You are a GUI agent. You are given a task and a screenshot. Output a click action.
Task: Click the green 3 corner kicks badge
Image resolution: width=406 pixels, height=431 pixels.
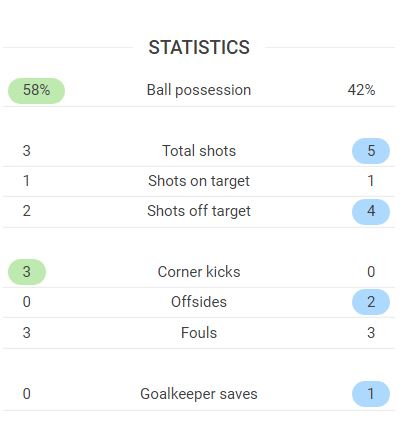pos(27,272)
